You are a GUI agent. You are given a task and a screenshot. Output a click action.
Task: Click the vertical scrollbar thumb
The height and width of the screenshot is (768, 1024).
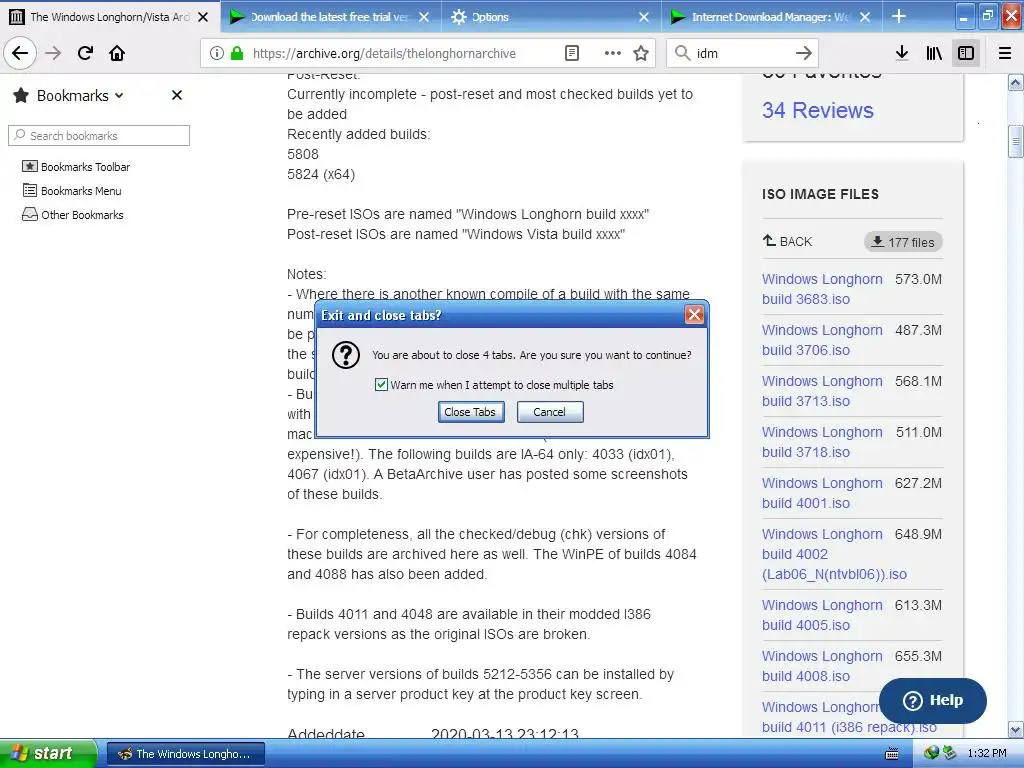tap(1015, 142)
